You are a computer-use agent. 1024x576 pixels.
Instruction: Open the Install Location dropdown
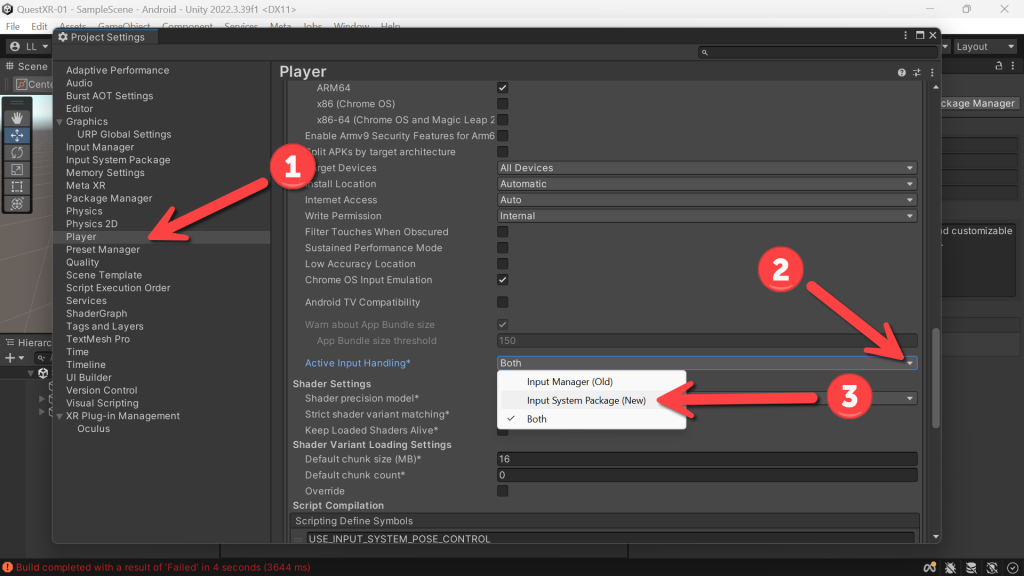707,184
